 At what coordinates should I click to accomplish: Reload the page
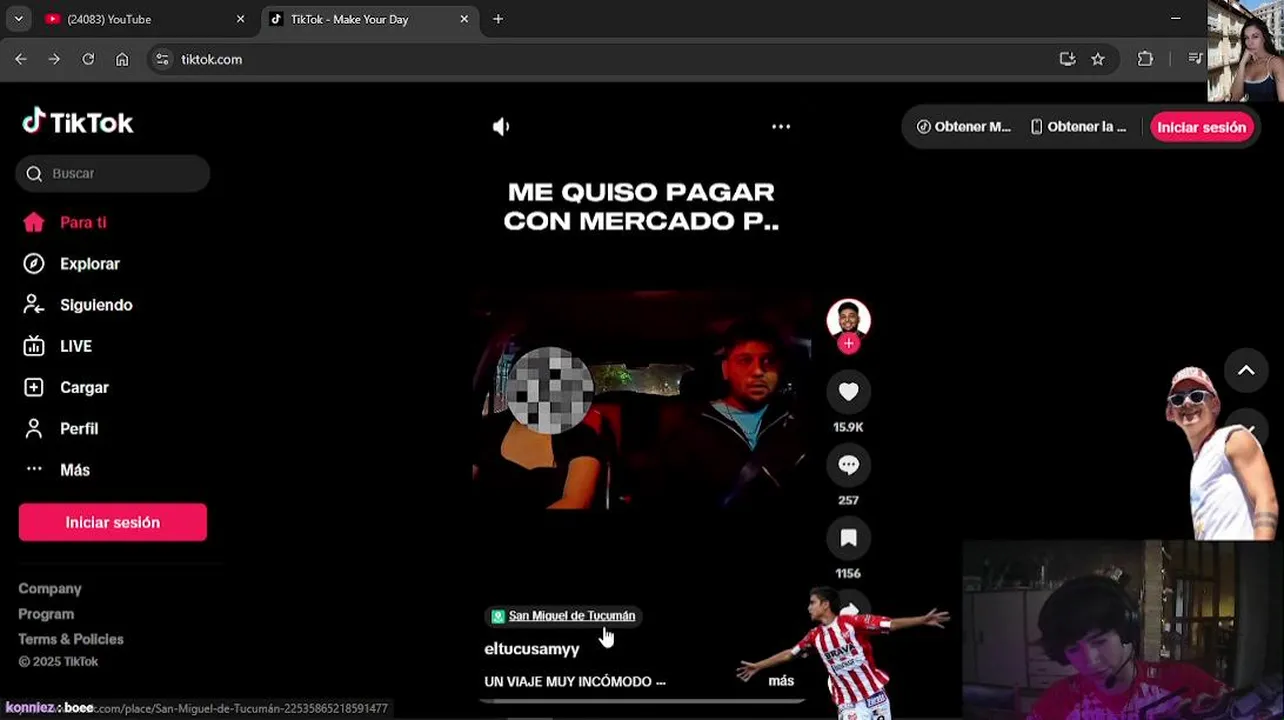coord(88,59)
